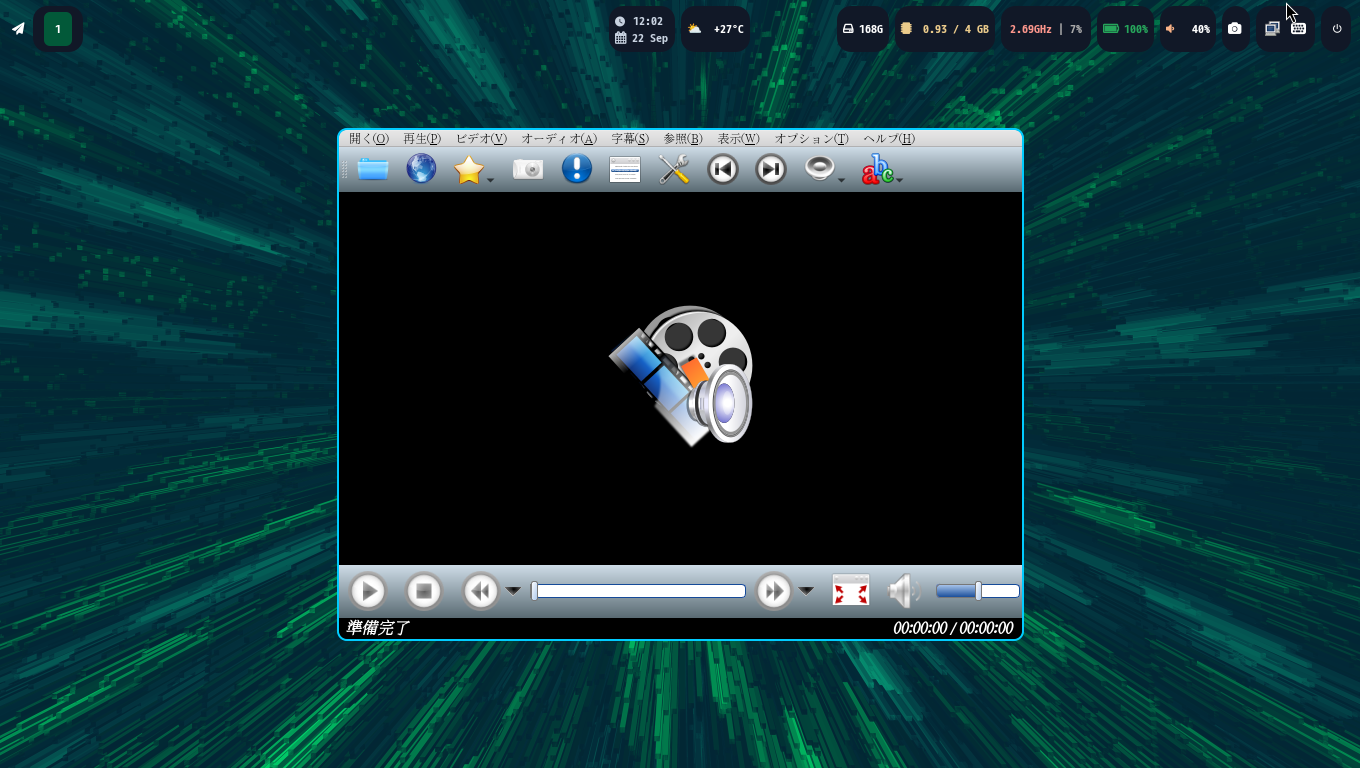Click the 100% battery indicator
Viewport: 1360px width, 768px height.
click(x=1125, y=29)
